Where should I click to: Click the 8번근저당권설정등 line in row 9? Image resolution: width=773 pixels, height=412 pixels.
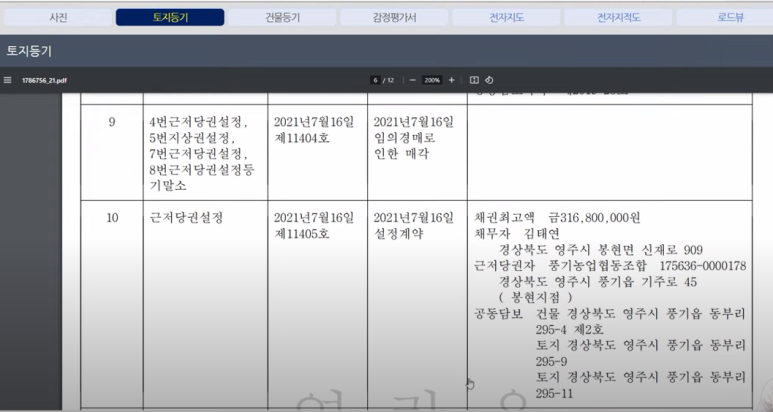(202, 170)
